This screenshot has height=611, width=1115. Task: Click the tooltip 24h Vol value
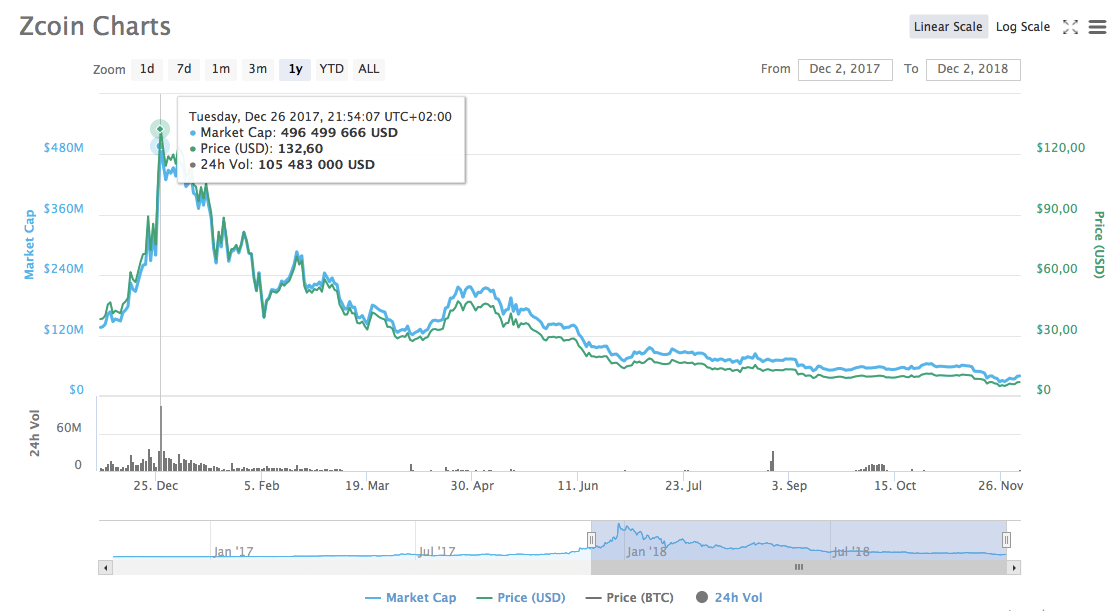[316, 164]
